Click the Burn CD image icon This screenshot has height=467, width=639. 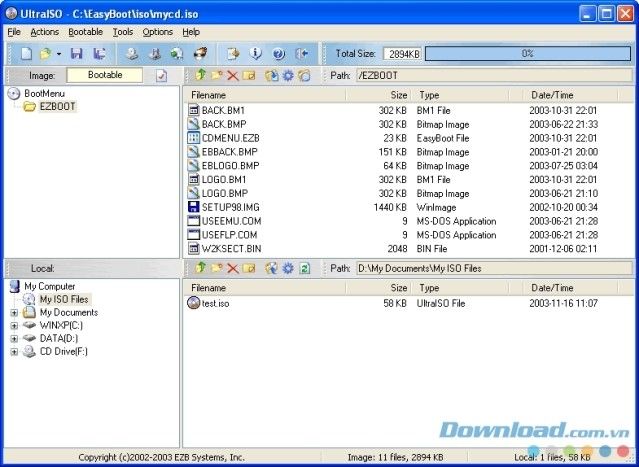[x=200, y=53]
